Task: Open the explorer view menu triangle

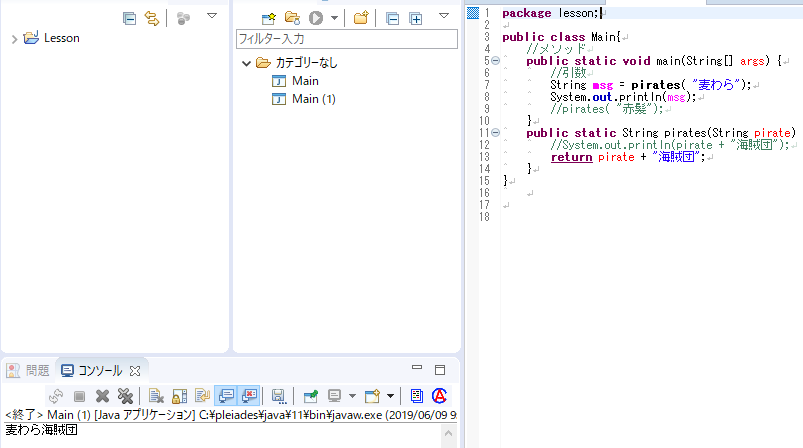Action: pyautogui.click(x=212, y=16)
